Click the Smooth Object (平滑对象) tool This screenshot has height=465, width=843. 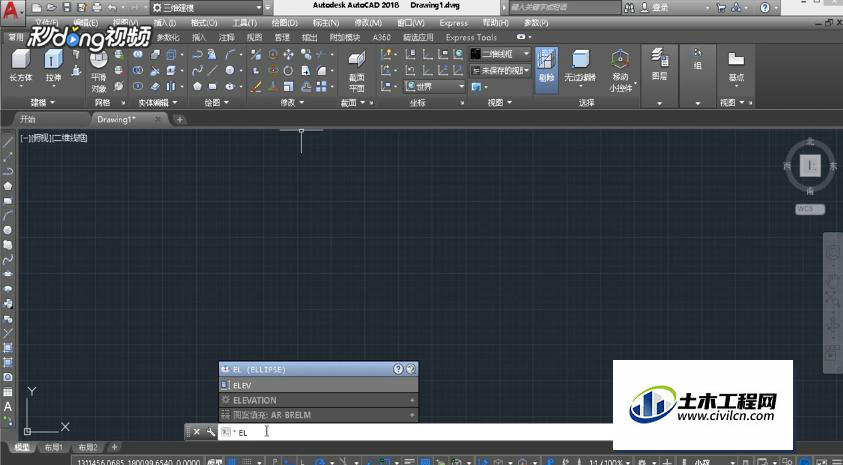(98, 70)
